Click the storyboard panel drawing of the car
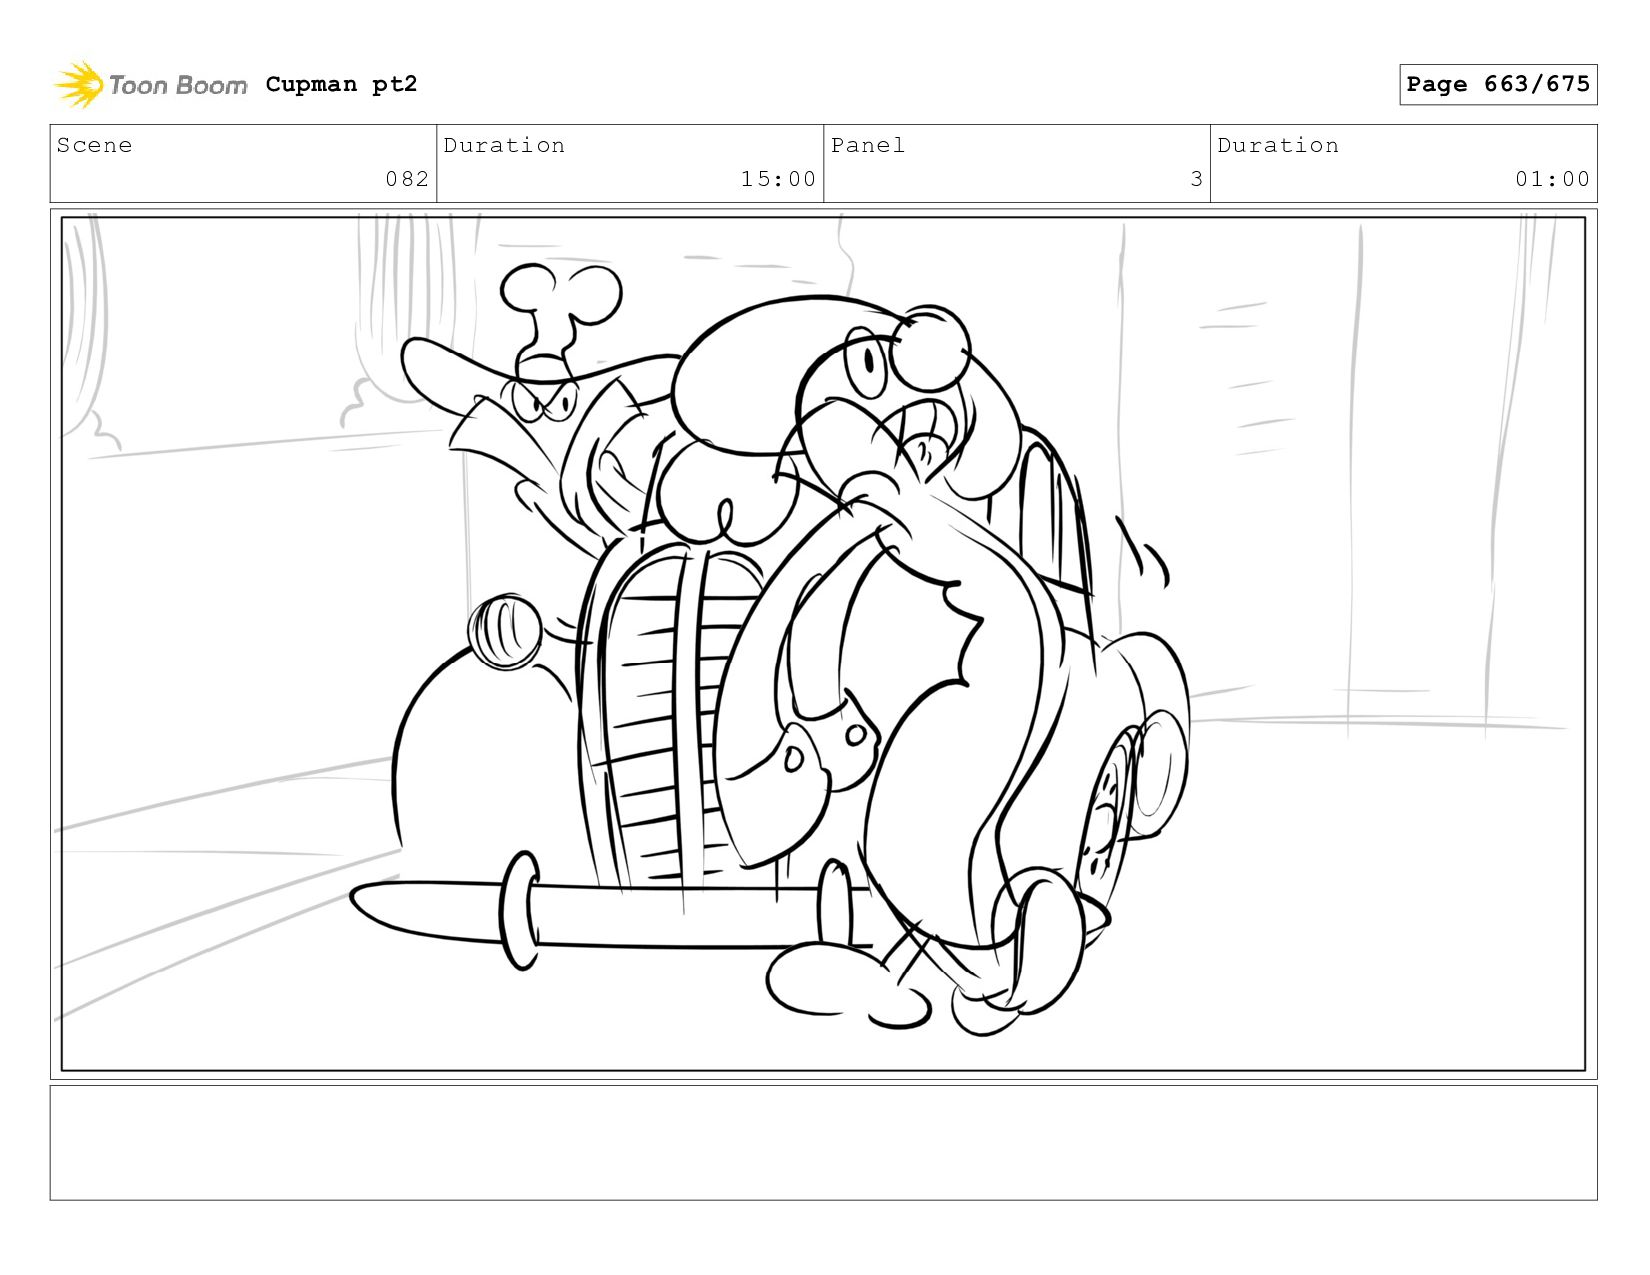Viewport: 1650px width, 1275px height. [x=823, y=644]
